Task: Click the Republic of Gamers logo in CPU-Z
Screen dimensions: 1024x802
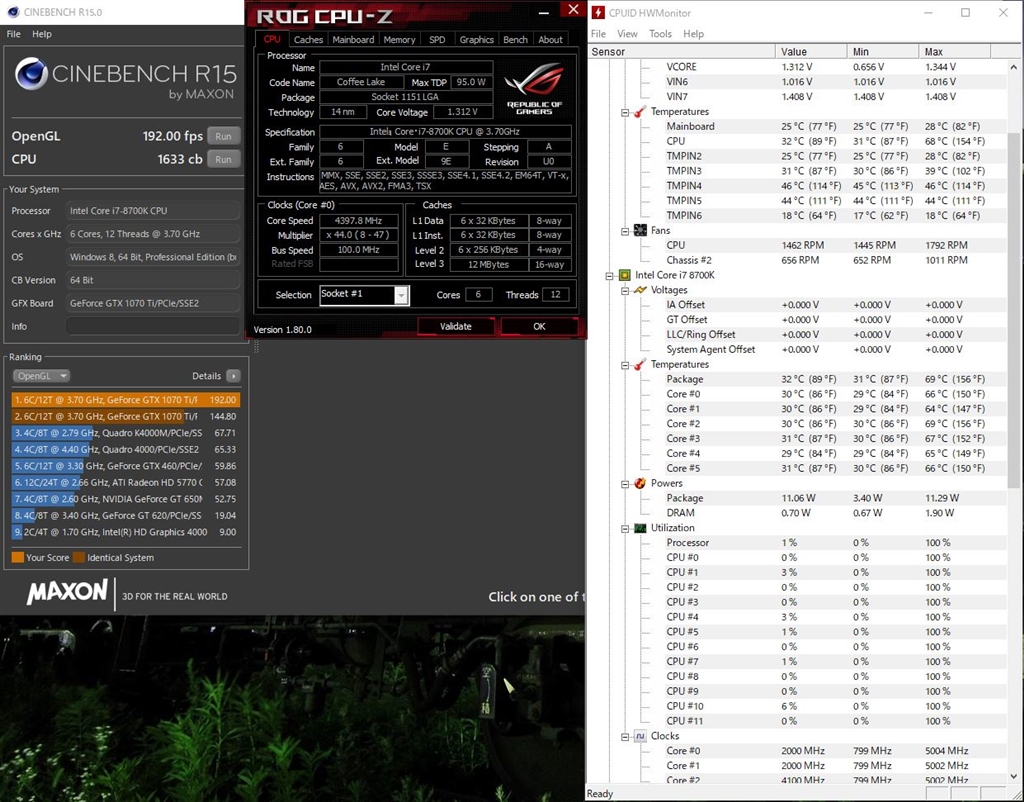Action: 534,88
